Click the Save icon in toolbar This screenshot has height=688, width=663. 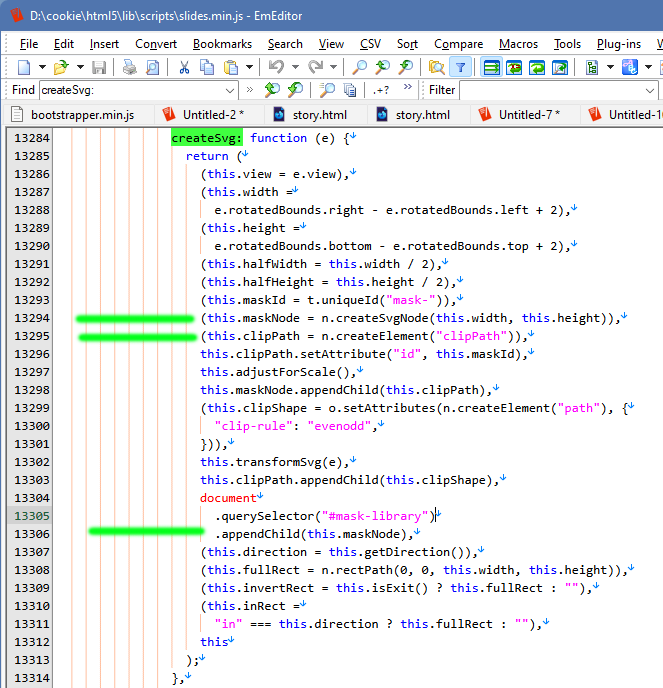pos(98,67)
